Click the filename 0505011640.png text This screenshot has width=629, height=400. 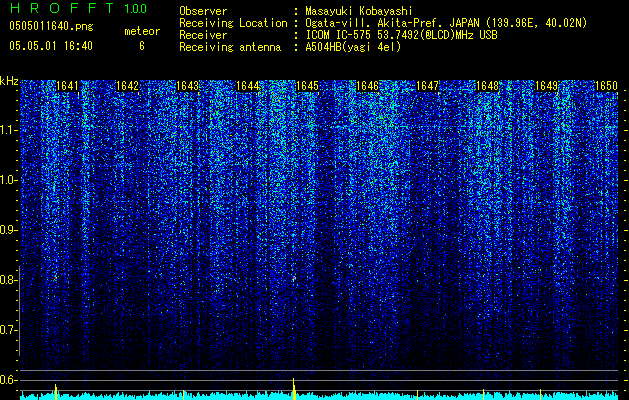[51, 26]
